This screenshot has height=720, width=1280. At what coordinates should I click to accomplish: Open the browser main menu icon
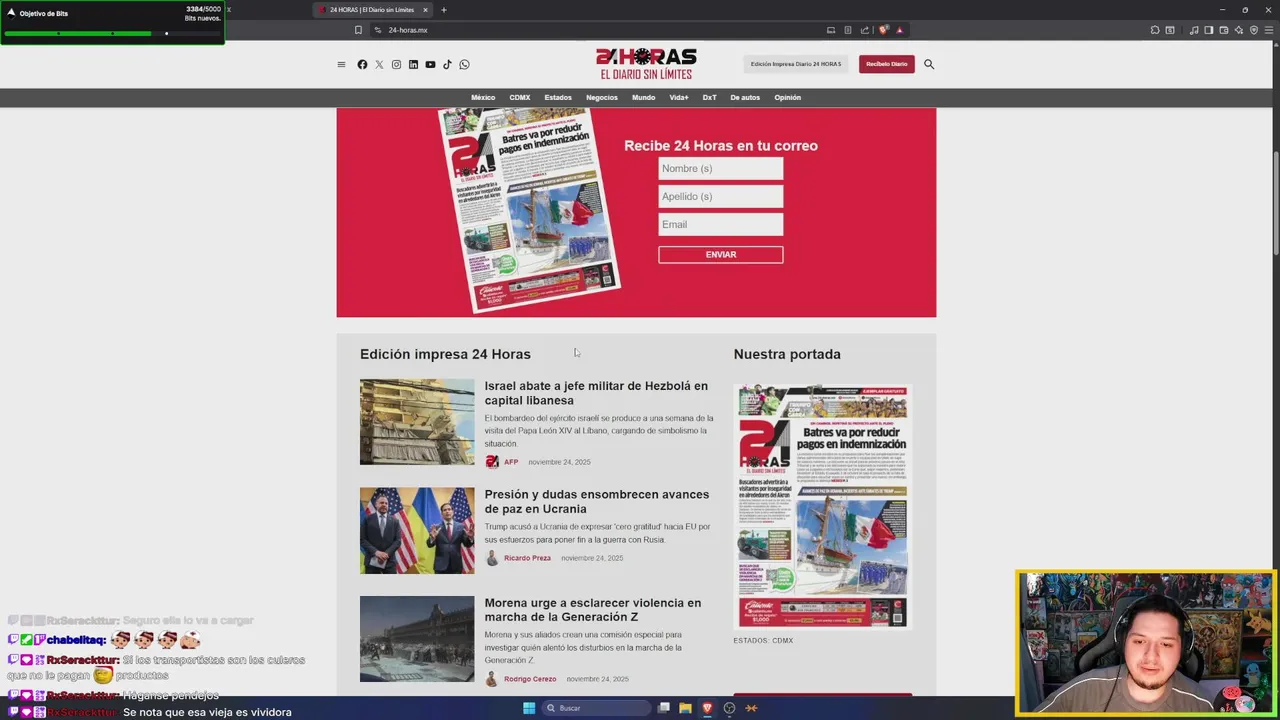pos(1269,30)
